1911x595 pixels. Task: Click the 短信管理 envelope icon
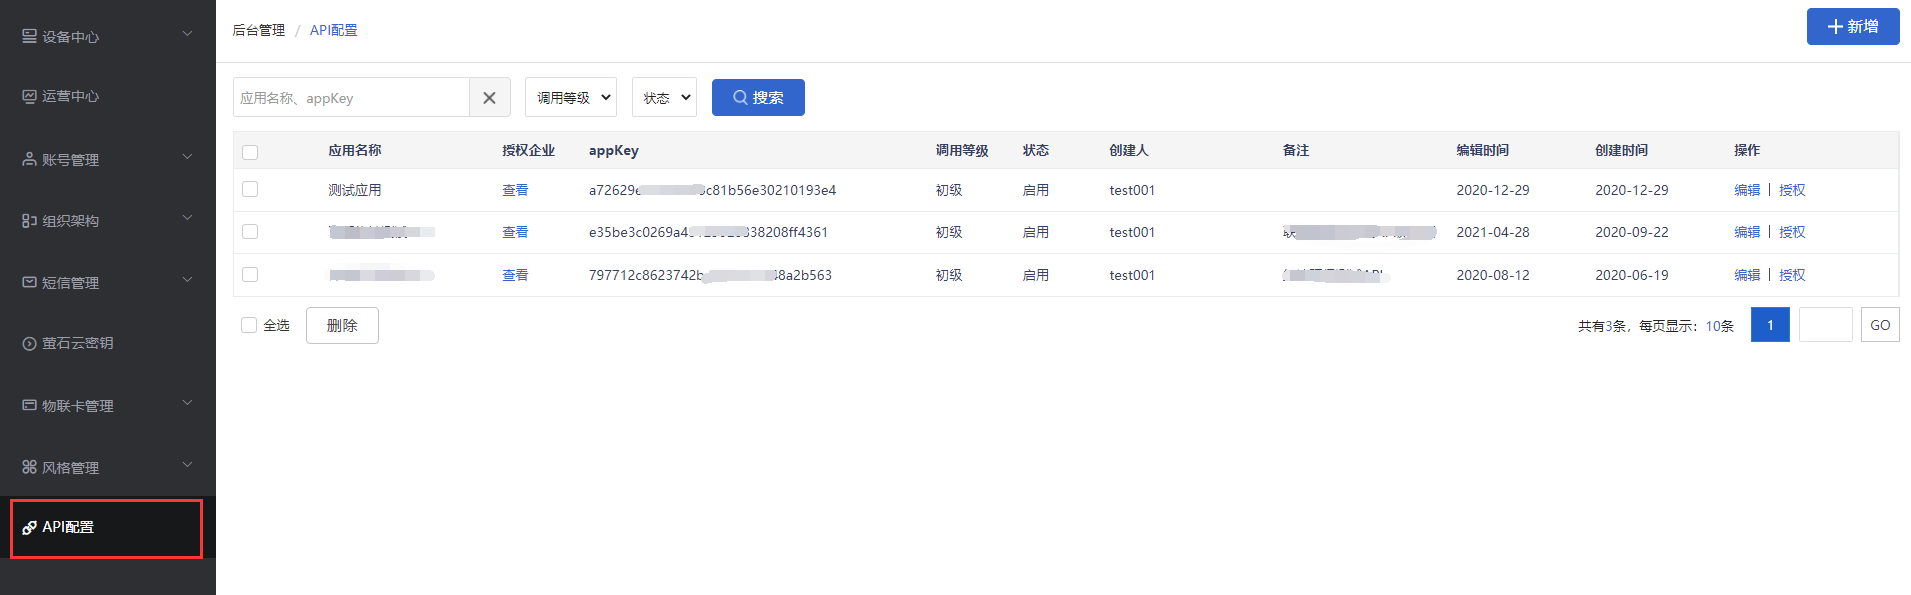29,282
